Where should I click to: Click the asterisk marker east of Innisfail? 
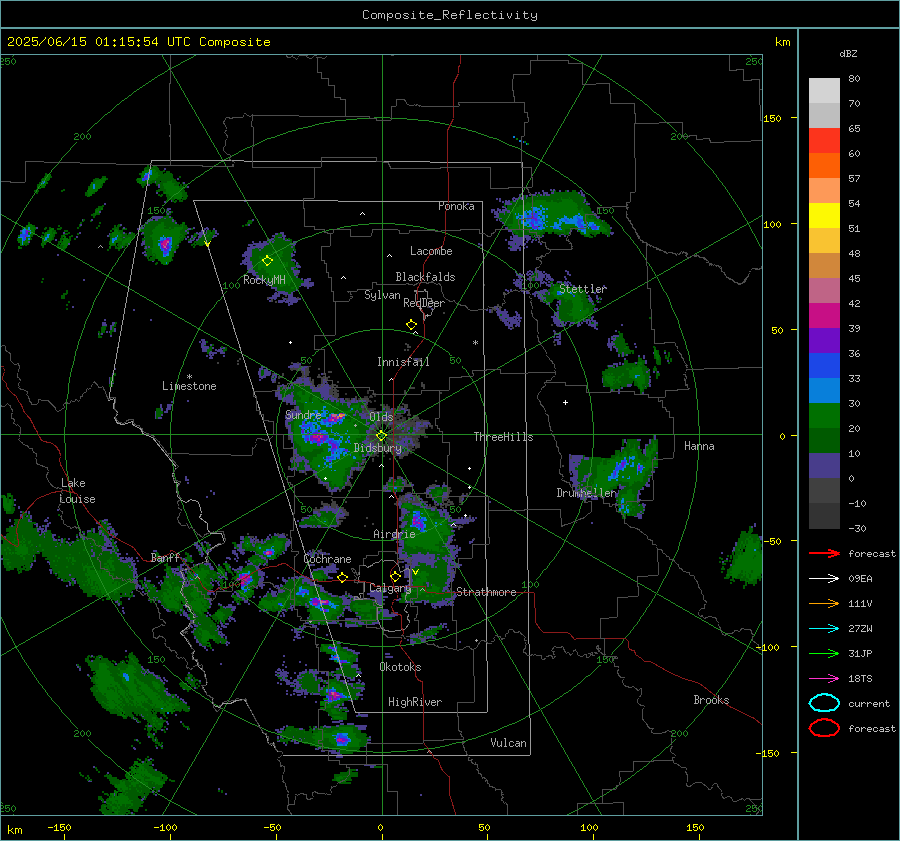(475, 343)
